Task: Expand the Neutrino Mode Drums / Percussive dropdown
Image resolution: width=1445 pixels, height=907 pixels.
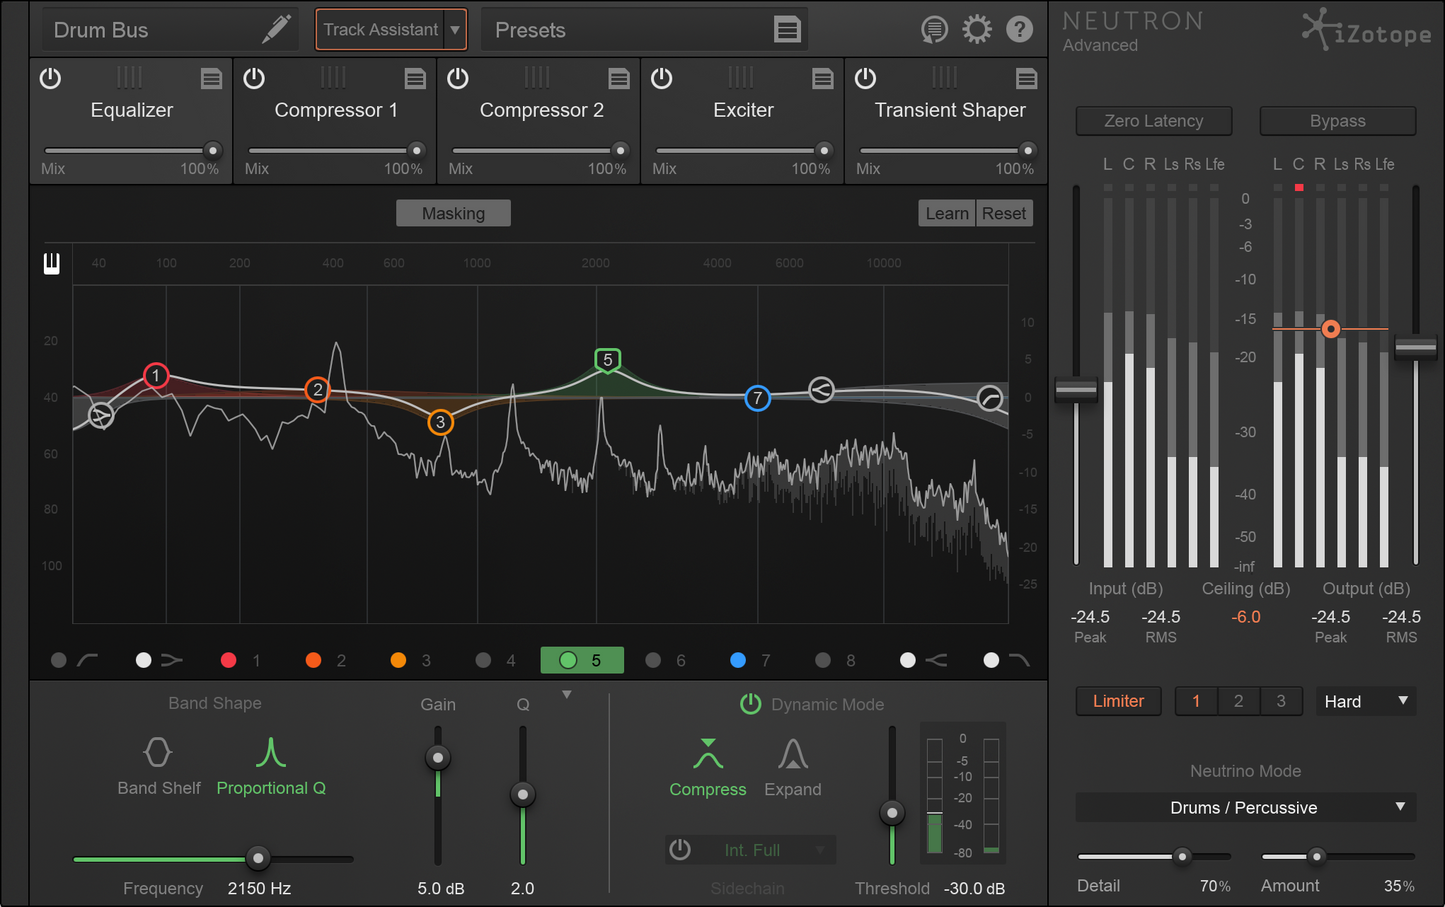Action: coord(1399,807)
